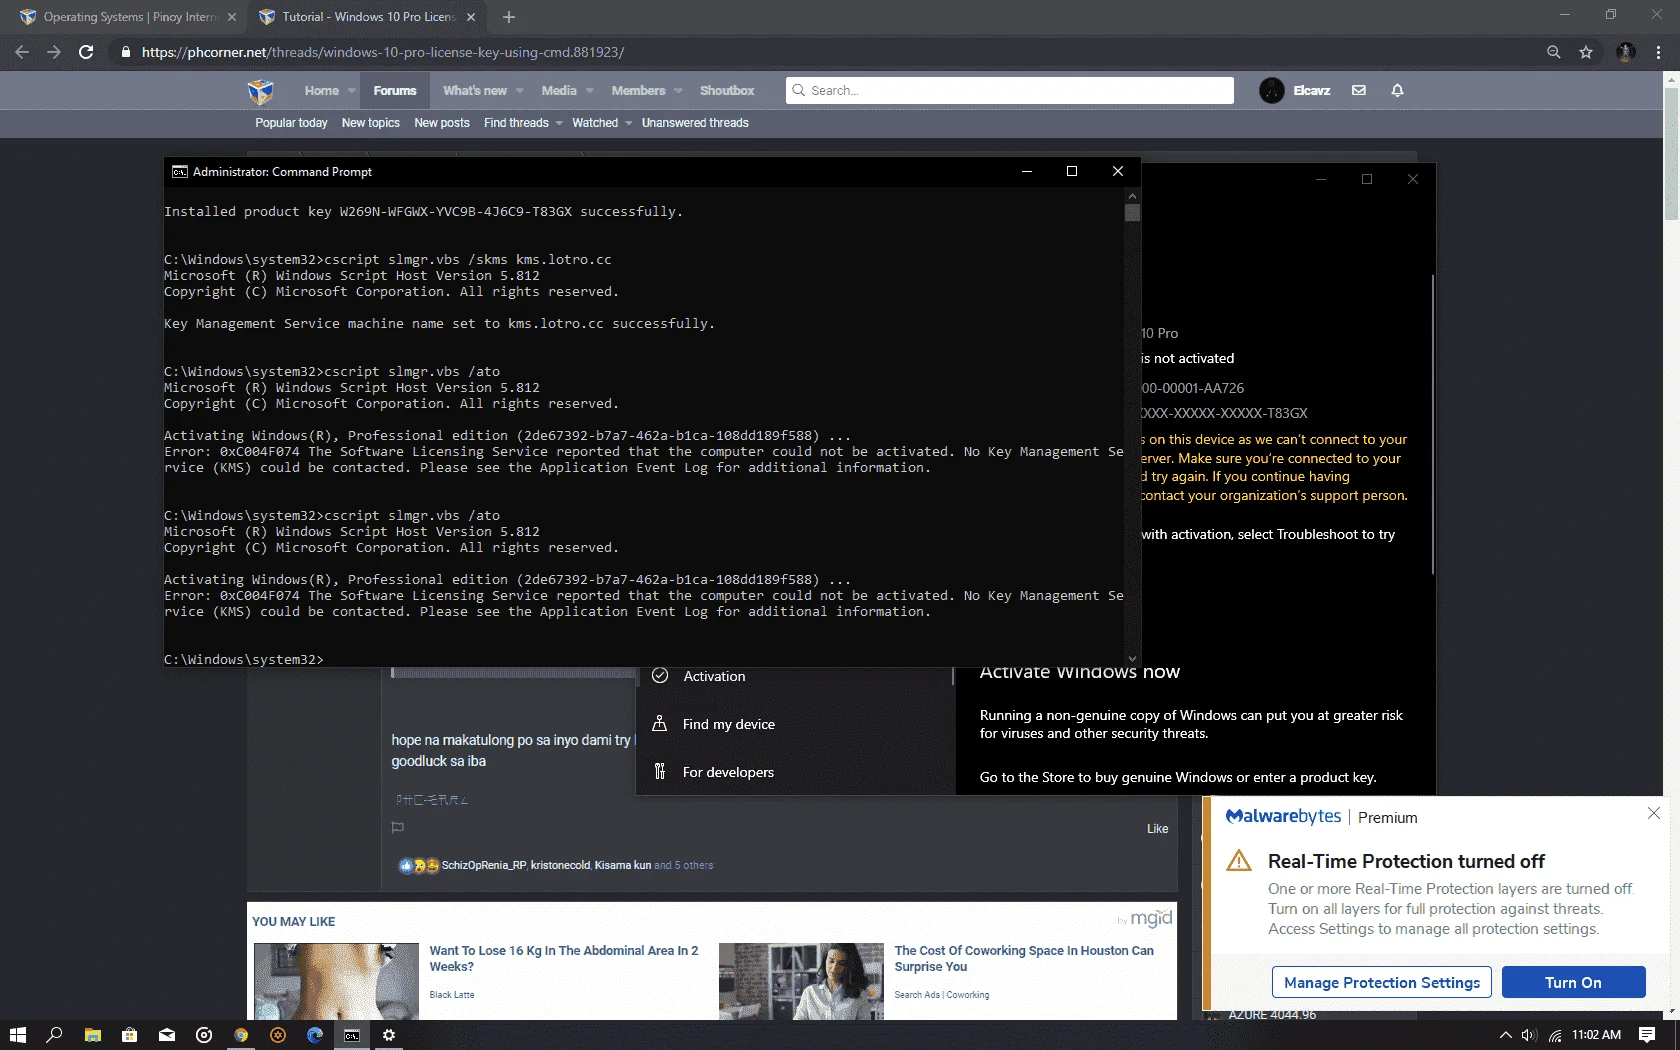Click Turn On in Malwarebytes popup
Screen dimensions: 1680x1050
(1573, 982)
